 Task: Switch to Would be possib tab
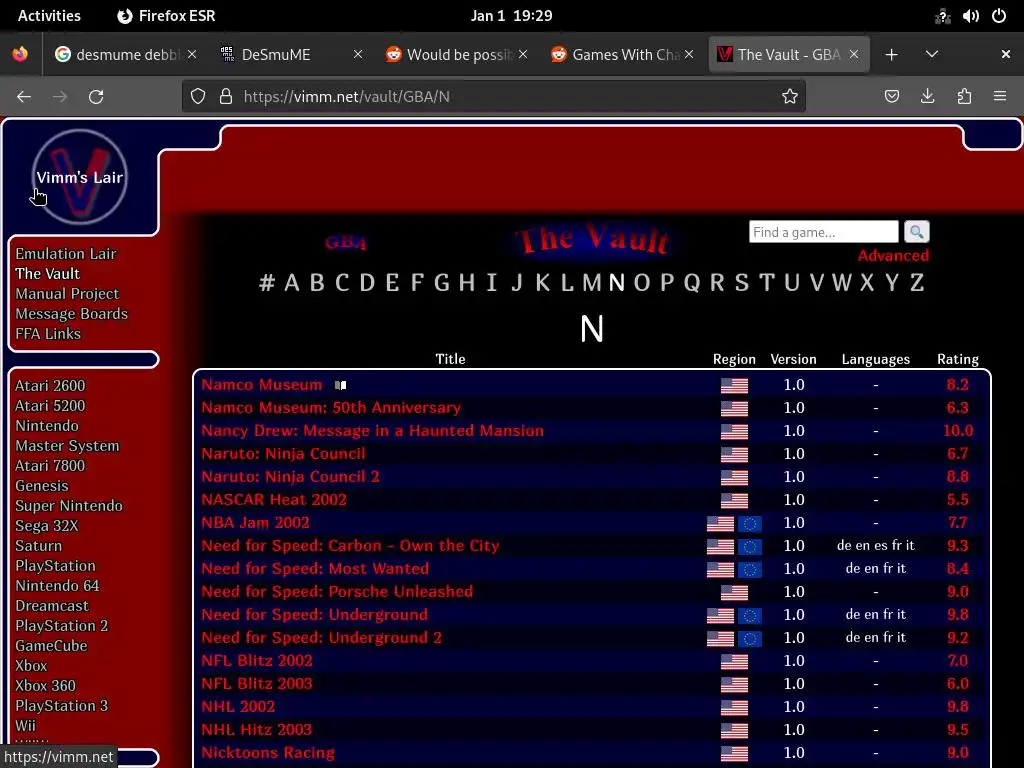456,54
